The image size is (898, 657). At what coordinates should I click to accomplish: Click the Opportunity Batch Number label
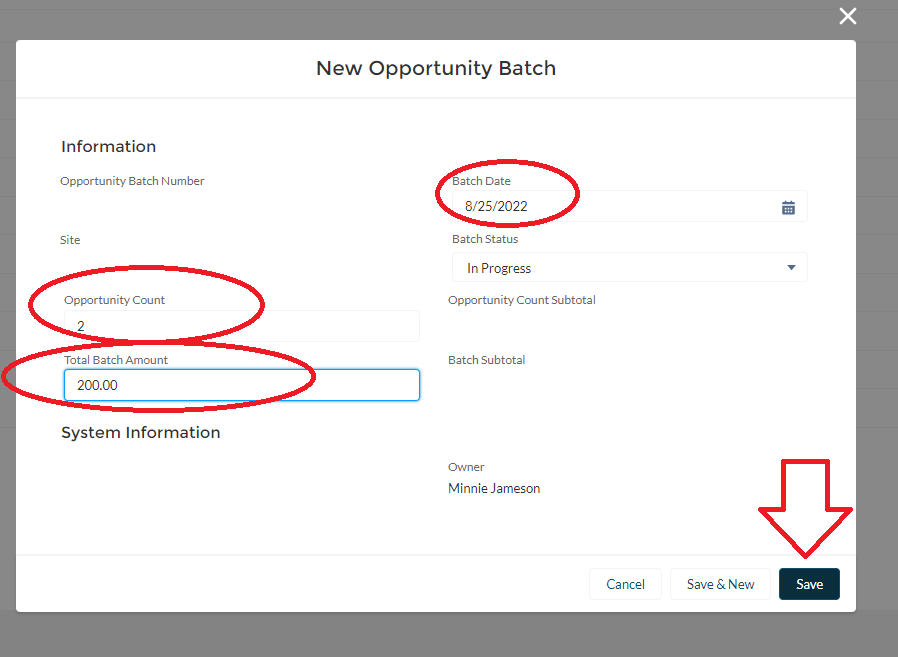(132, 181)
